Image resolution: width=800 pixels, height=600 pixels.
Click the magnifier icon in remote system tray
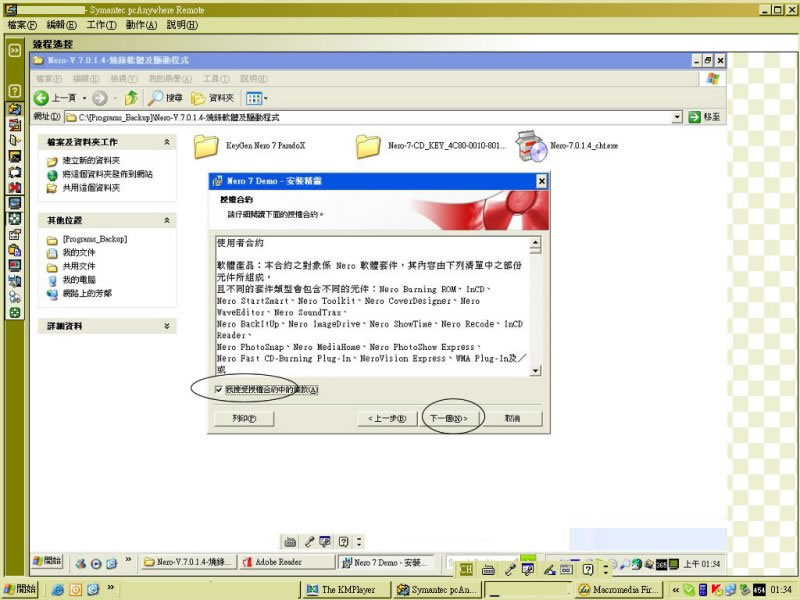point(624,564)
